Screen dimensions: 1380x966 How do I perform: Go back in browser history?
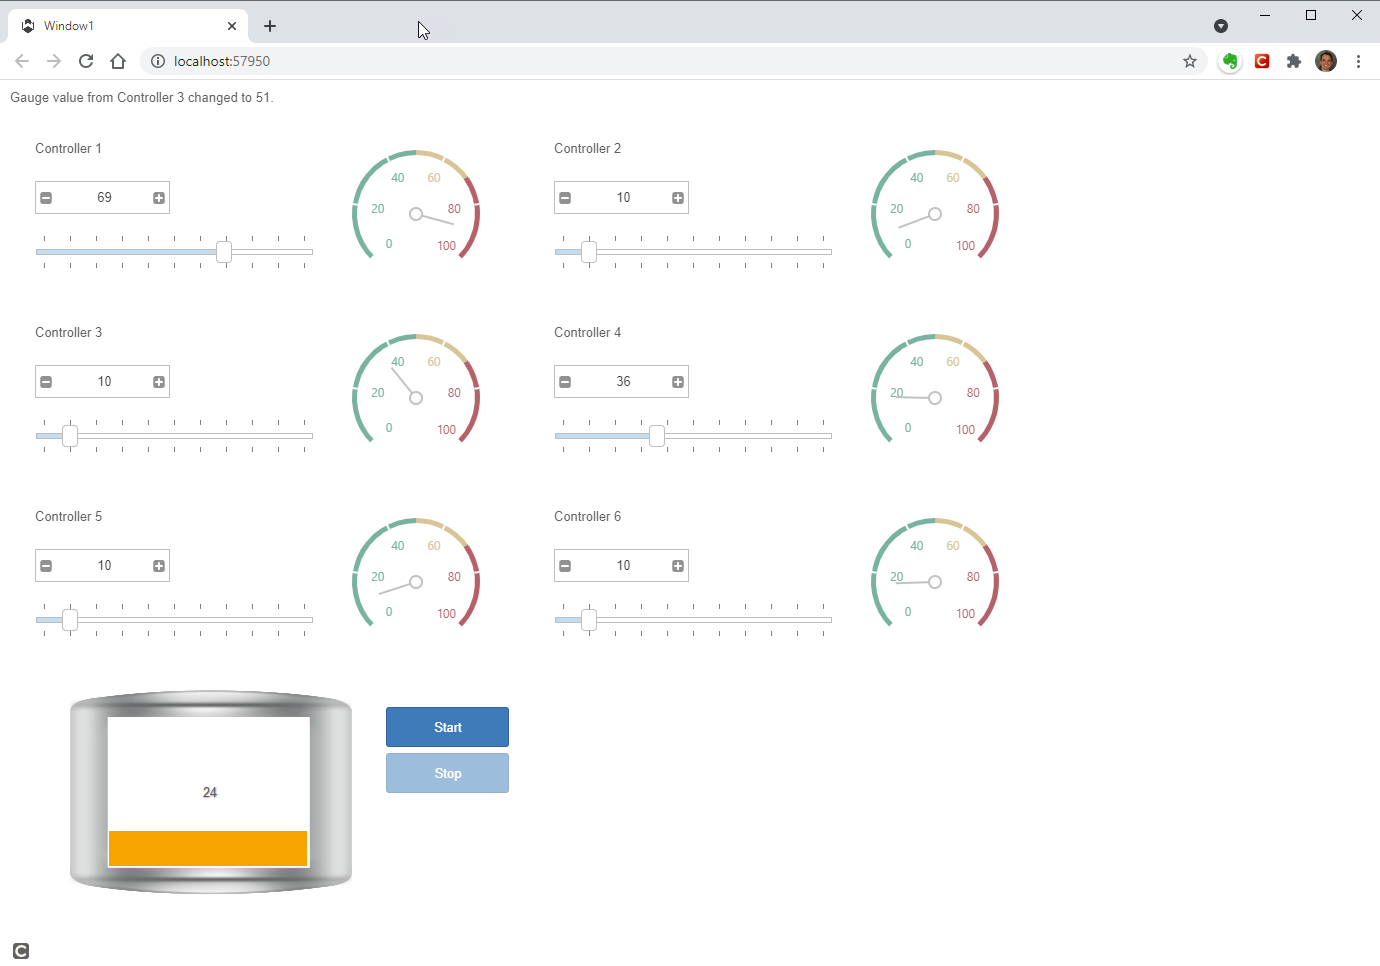click(22, 61)
